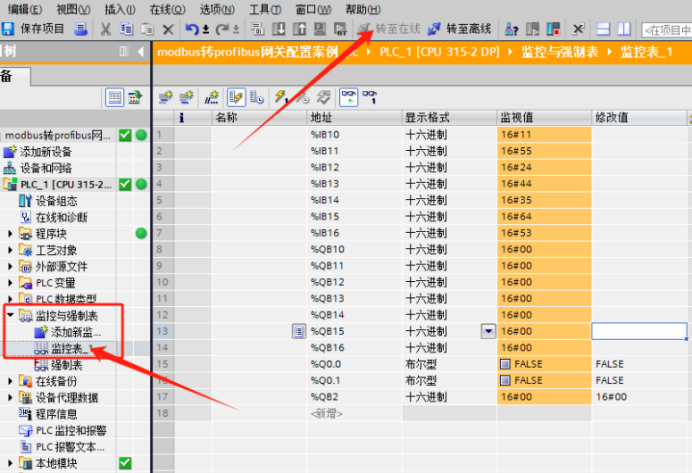Open the accessible devices icon
The height and width of the screenshot is (473, 692).
pos(511,29)
